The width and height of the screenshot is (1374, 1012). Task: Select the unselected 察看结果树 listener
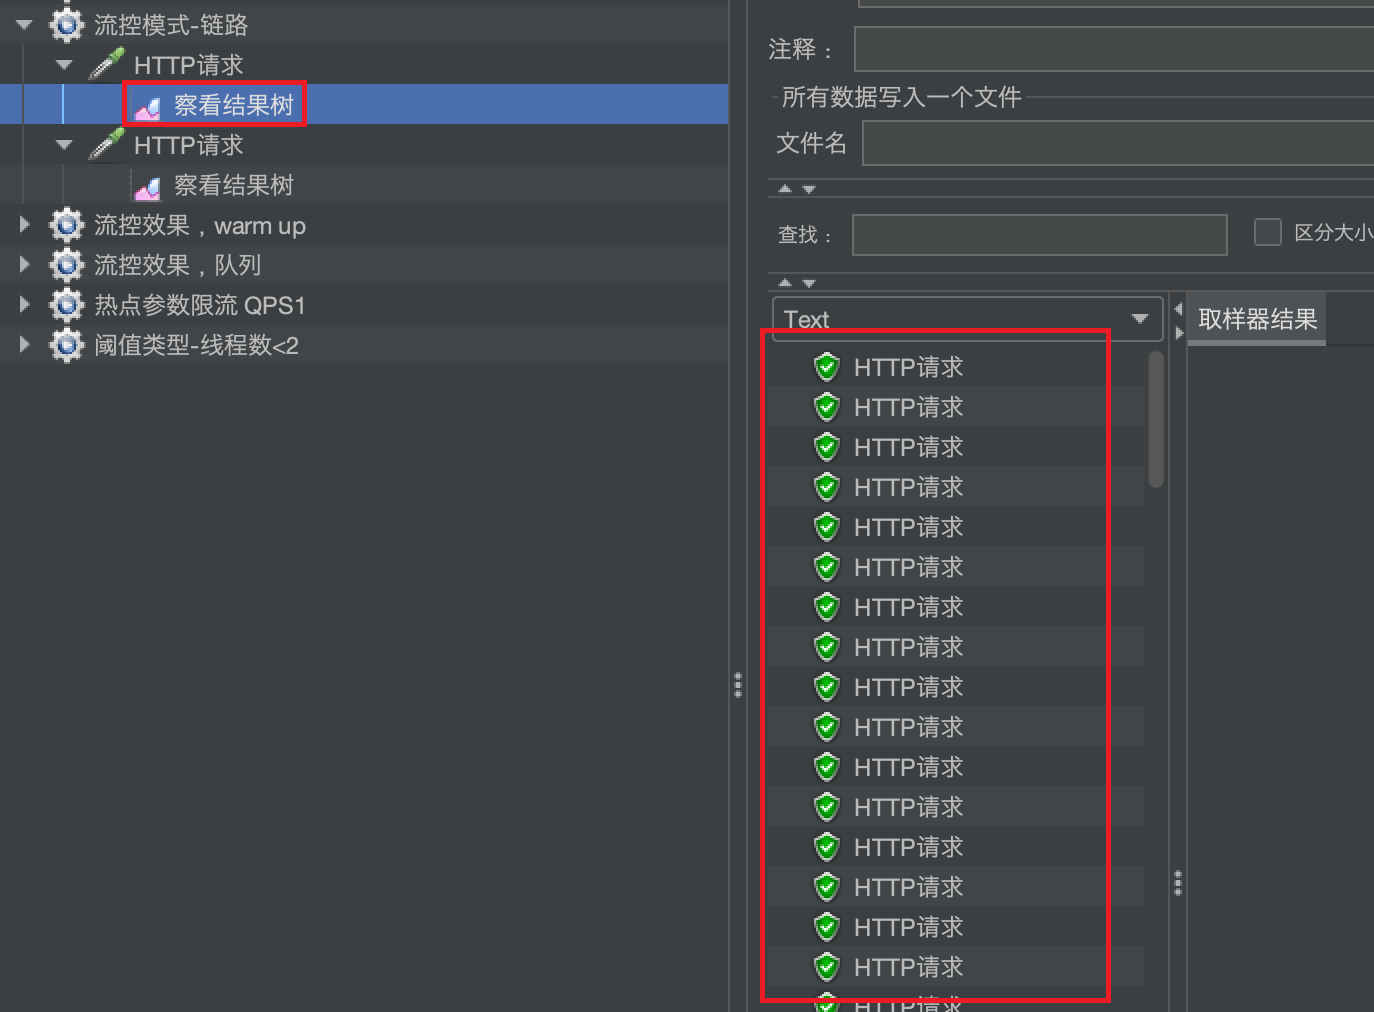coord(234,185)
